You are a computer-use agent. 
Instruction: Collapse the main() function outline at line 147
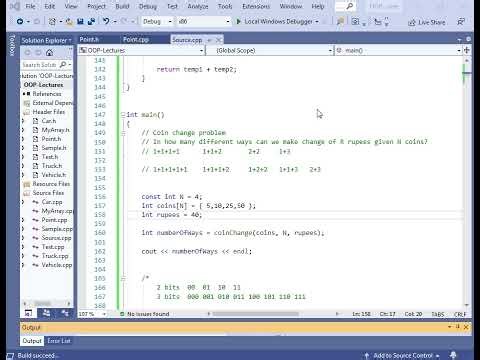tap(123, 115)
